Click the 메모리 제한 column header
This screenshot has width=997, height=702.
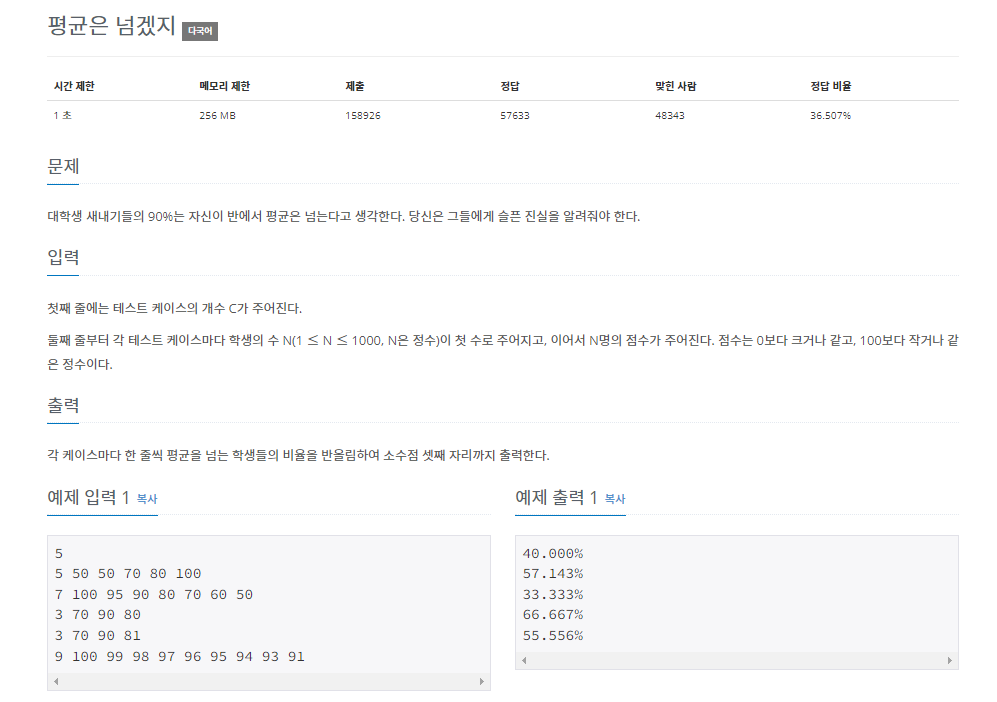point(224,86)
